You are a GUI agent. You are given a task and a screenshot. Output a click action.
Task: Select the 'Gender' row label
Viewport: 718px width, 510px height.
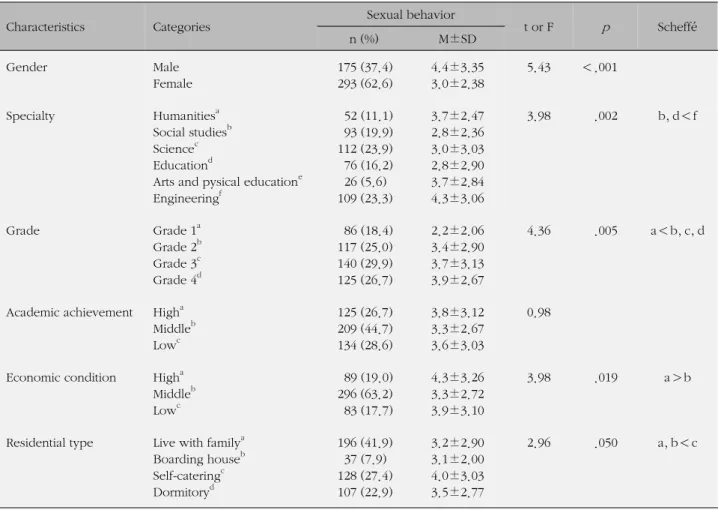coord(27,67)
